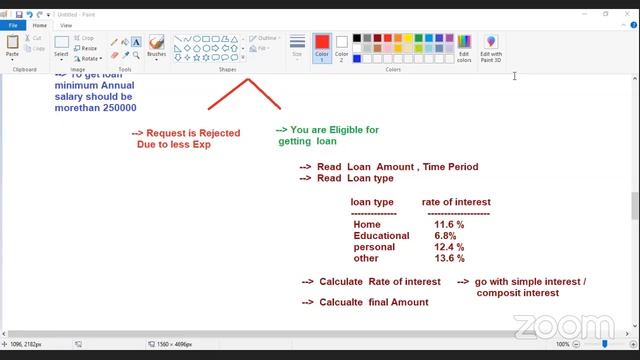Open Customize Quick Access Toolbar arrow

48,15
